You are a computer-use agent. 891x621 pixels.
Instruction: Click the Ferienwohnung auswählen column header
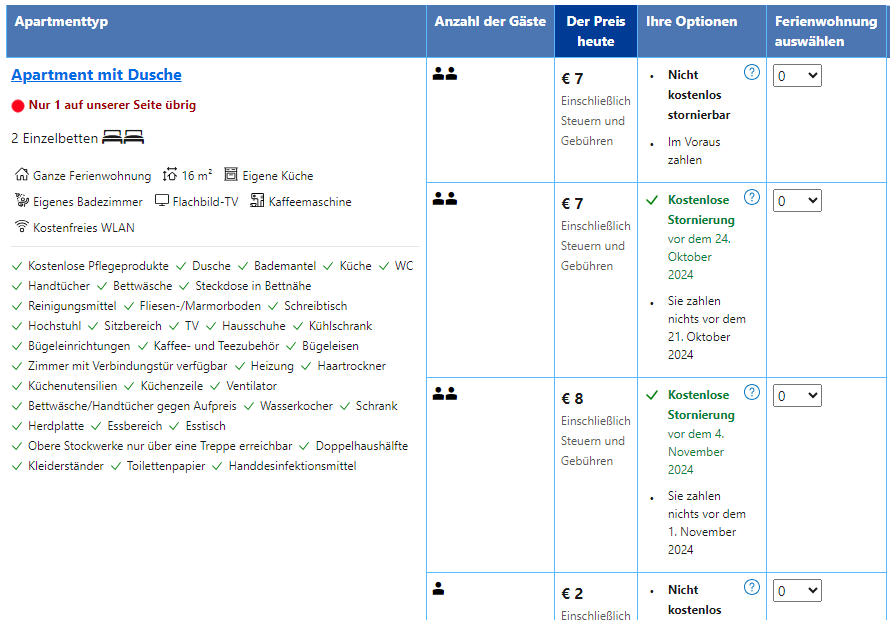pos(827,31)
